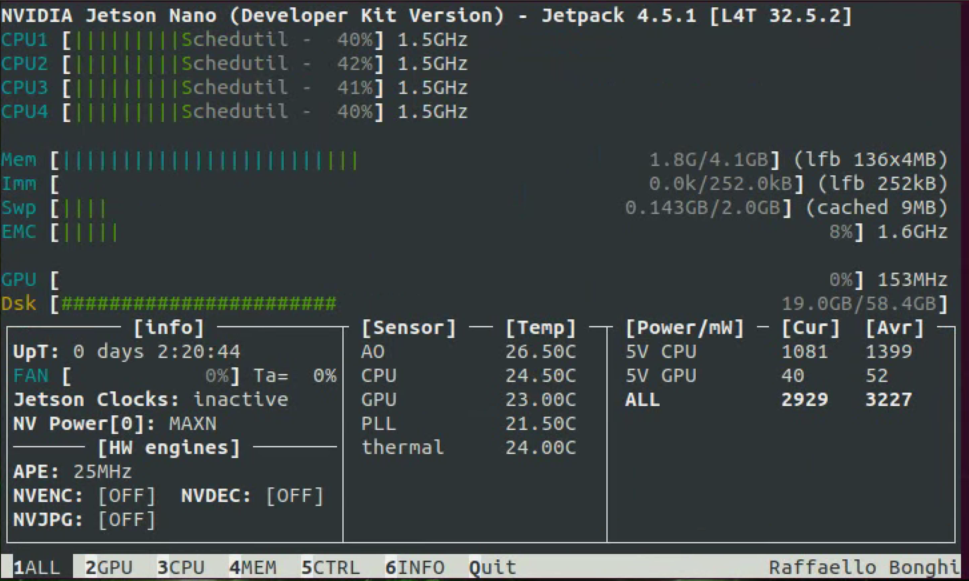Click the 19.0GB/58.4GB disk value
This screenshot has width=969, height=581.
(x=858, y=303)
